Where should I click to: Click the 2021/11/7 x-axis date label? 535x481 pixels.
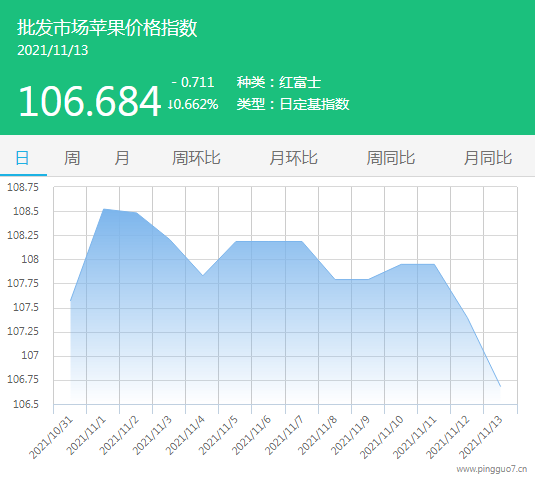(284, 435)
